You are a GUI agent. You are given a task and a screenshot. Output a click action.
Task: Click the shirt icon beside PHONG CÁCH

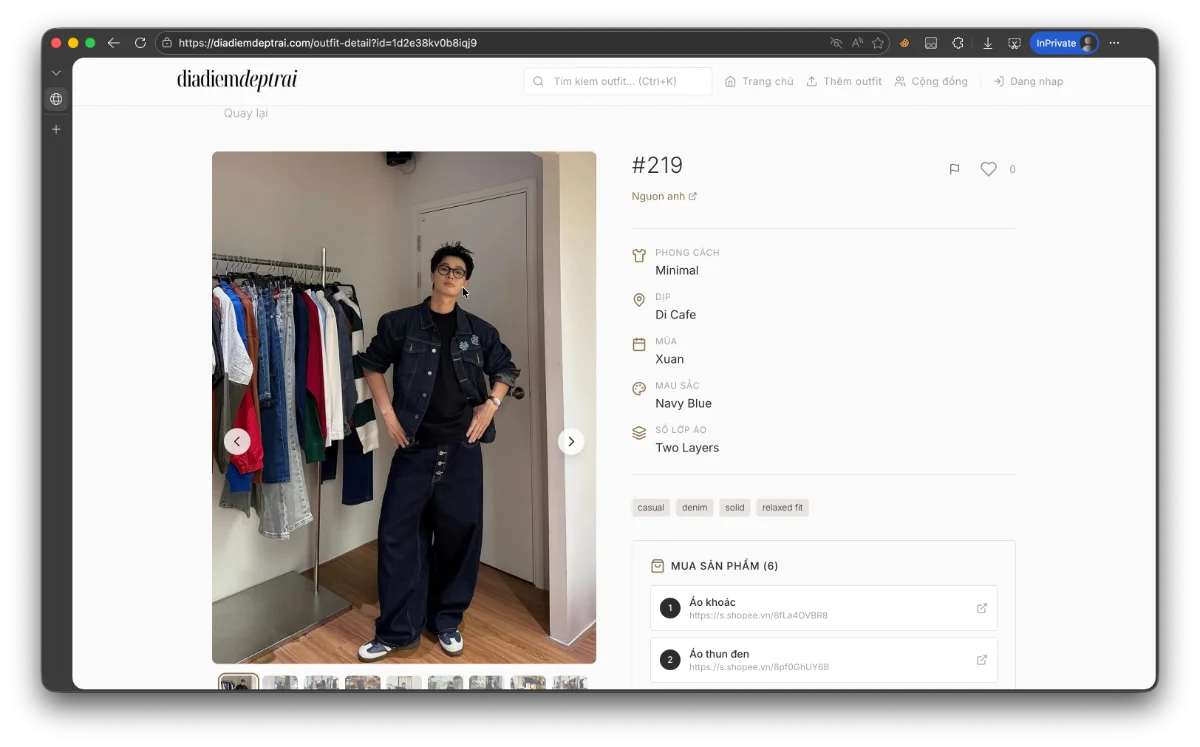[639, 255]
